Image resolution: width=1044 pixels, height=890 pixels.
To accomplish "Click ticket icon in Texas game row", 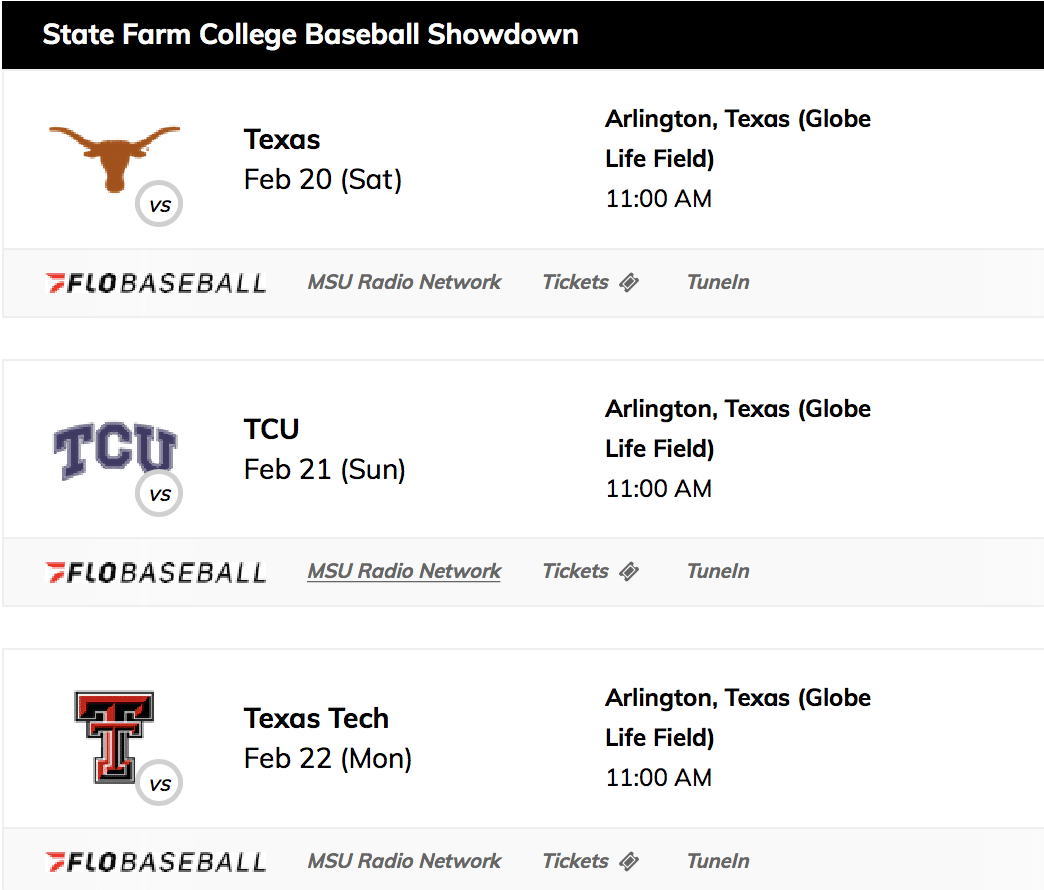I will pos(629,282).
